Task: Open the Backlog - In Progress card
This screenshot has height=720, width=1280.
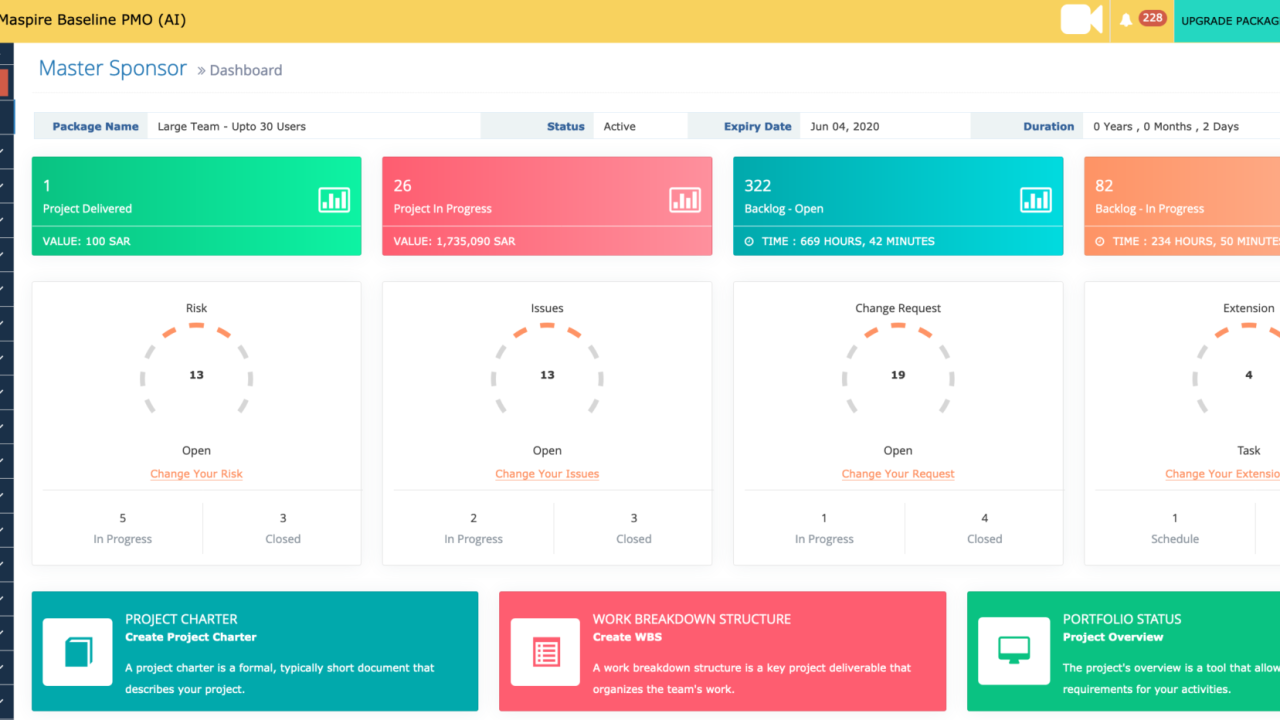Action: point(1182,206)
